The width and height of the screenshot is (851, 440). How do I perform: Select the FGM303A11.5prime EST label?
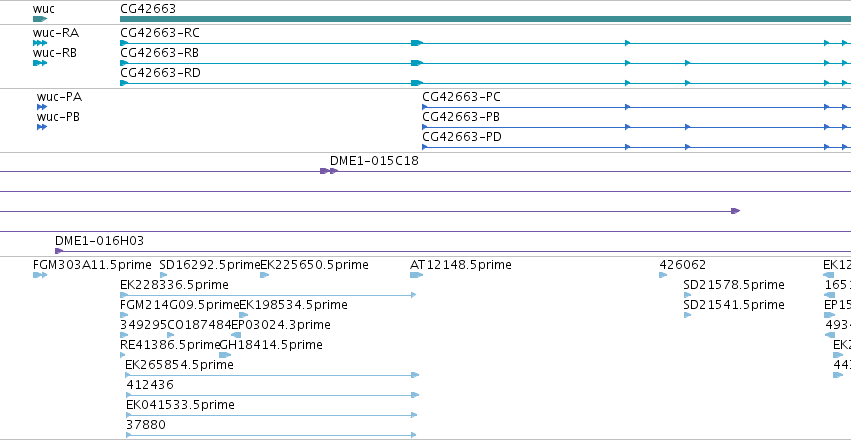tap(92, 265)
